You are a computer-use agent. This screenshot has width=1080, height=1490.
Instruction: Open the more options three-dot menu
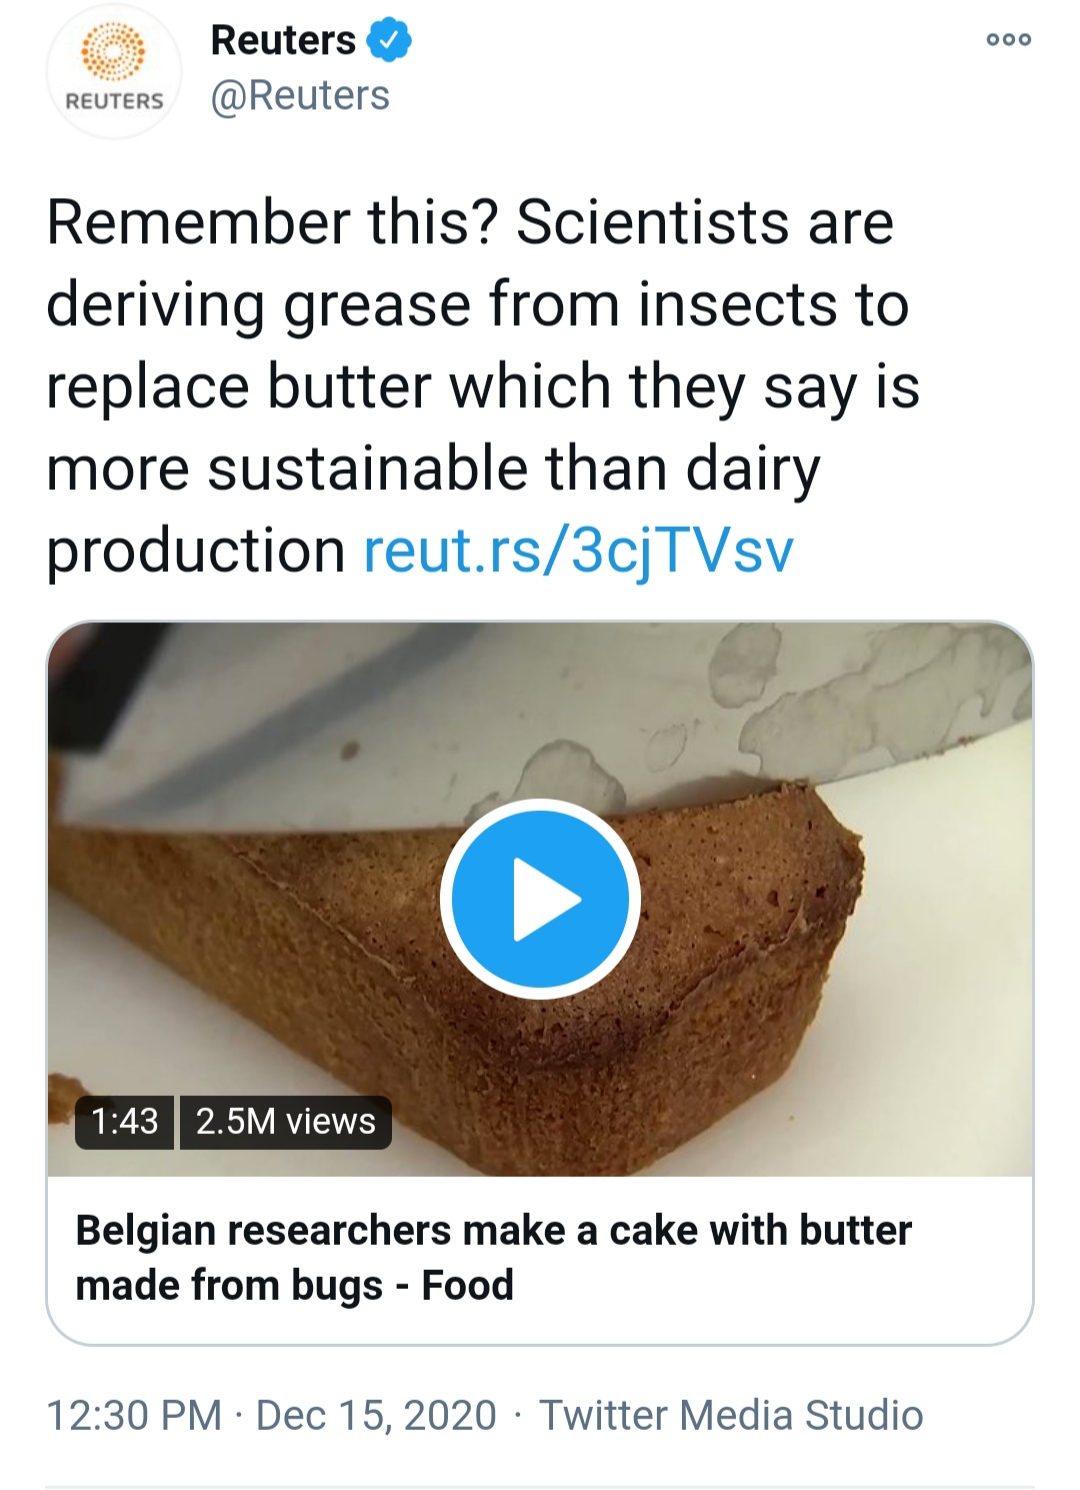click(1008, 40)
